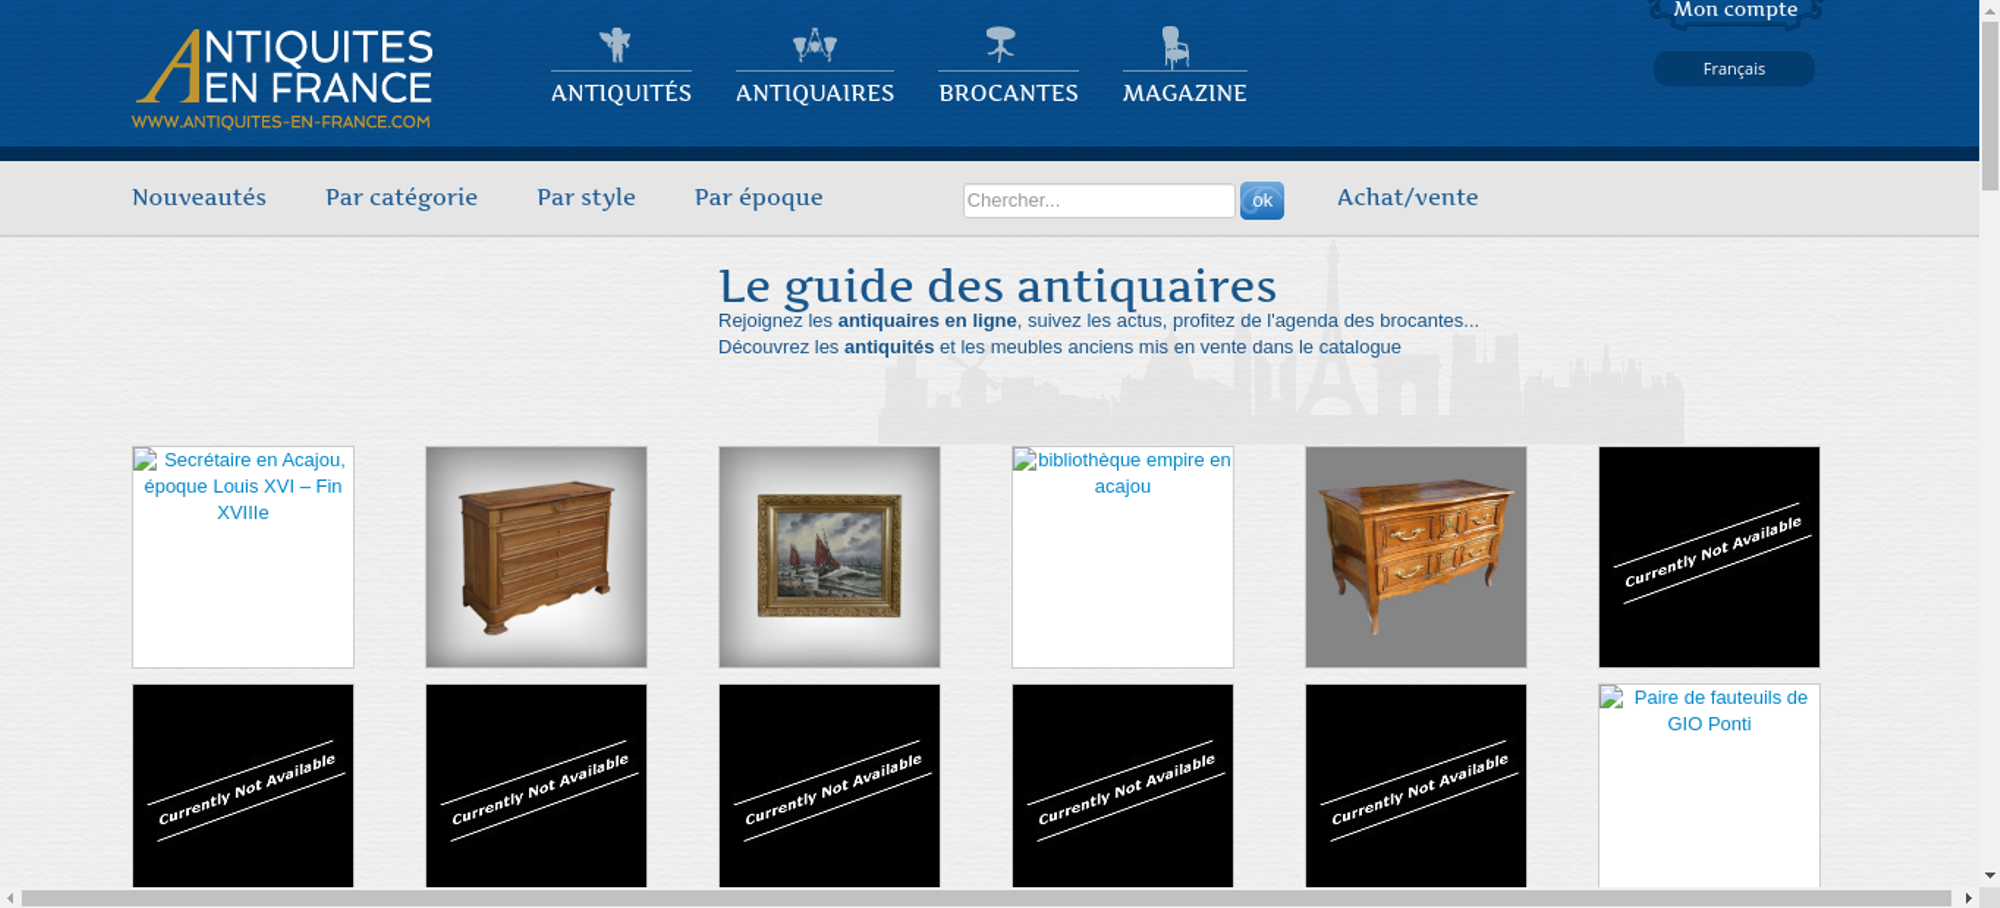Open the Mon compte link
Image resolution: width=2000 pixels, height=908 pixels.
tap(1735, 11)
